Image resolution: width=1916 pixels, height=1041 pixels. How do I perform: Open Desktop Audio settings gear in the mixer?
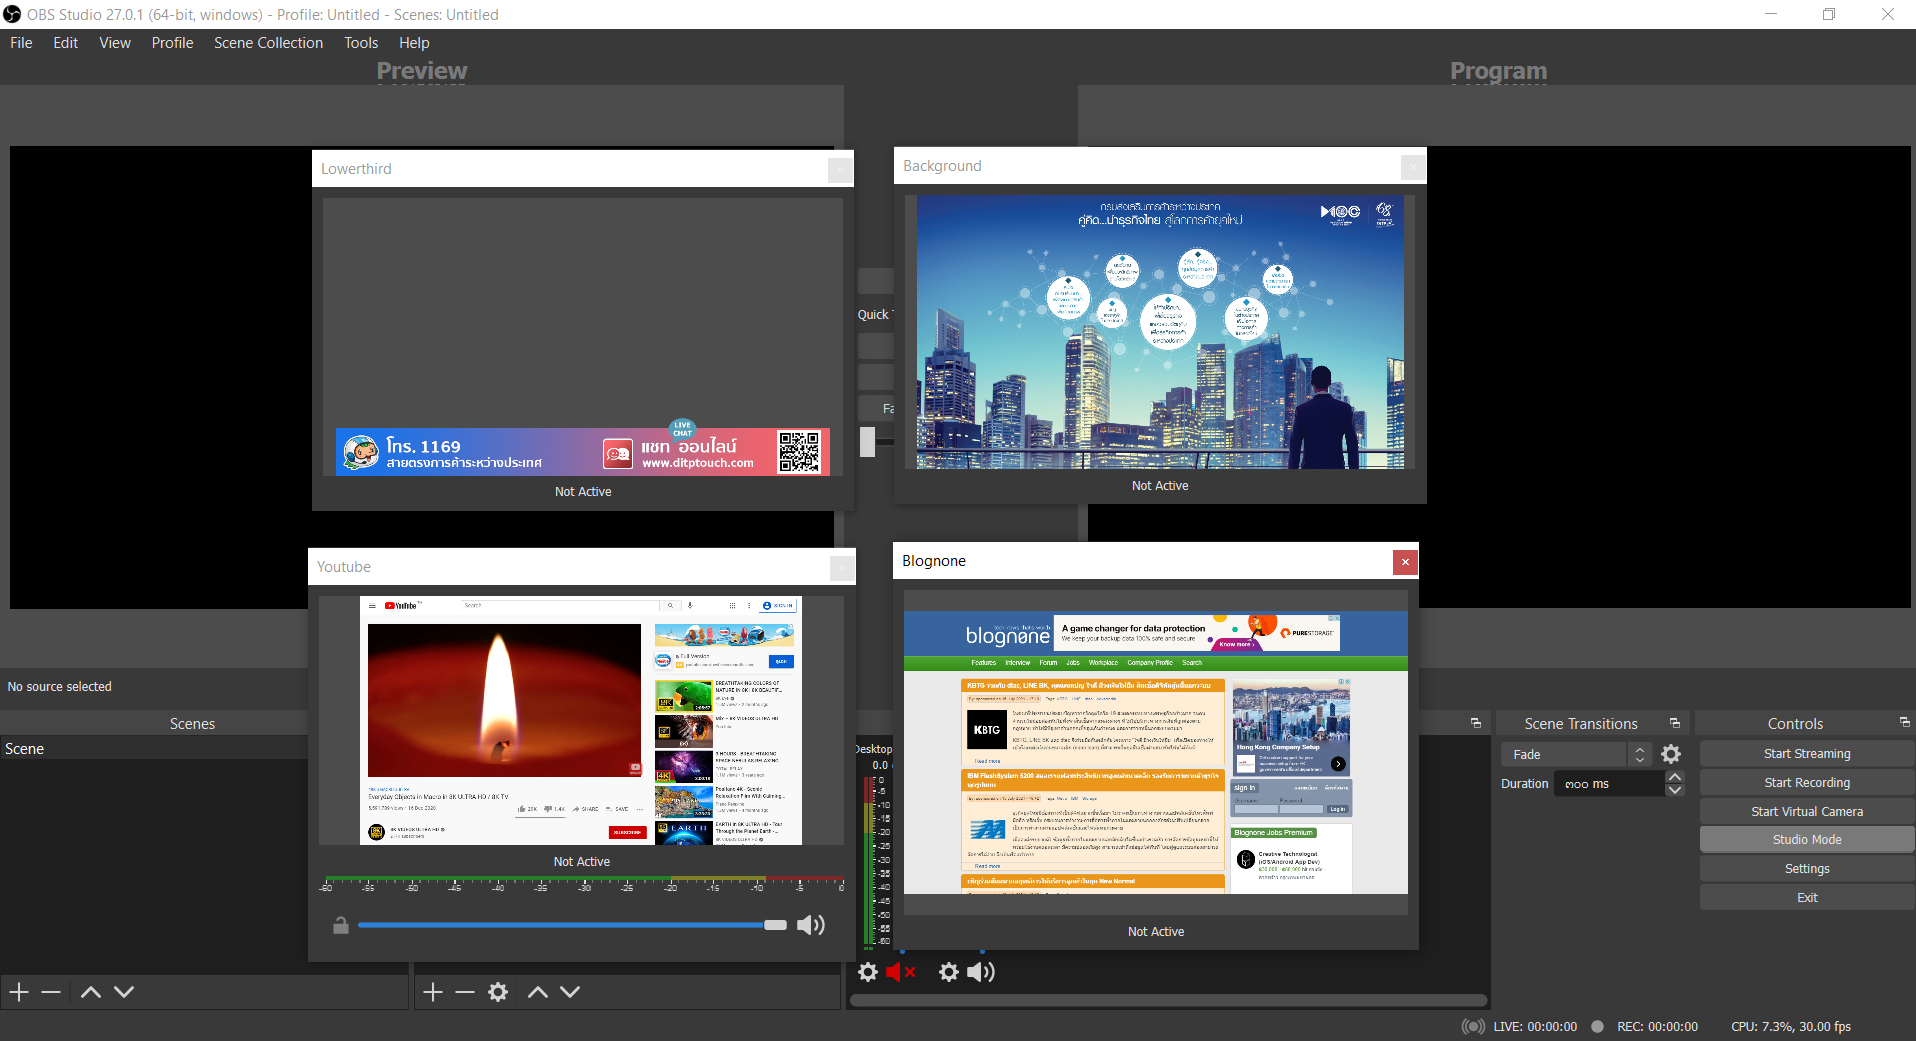coord(867,971)
